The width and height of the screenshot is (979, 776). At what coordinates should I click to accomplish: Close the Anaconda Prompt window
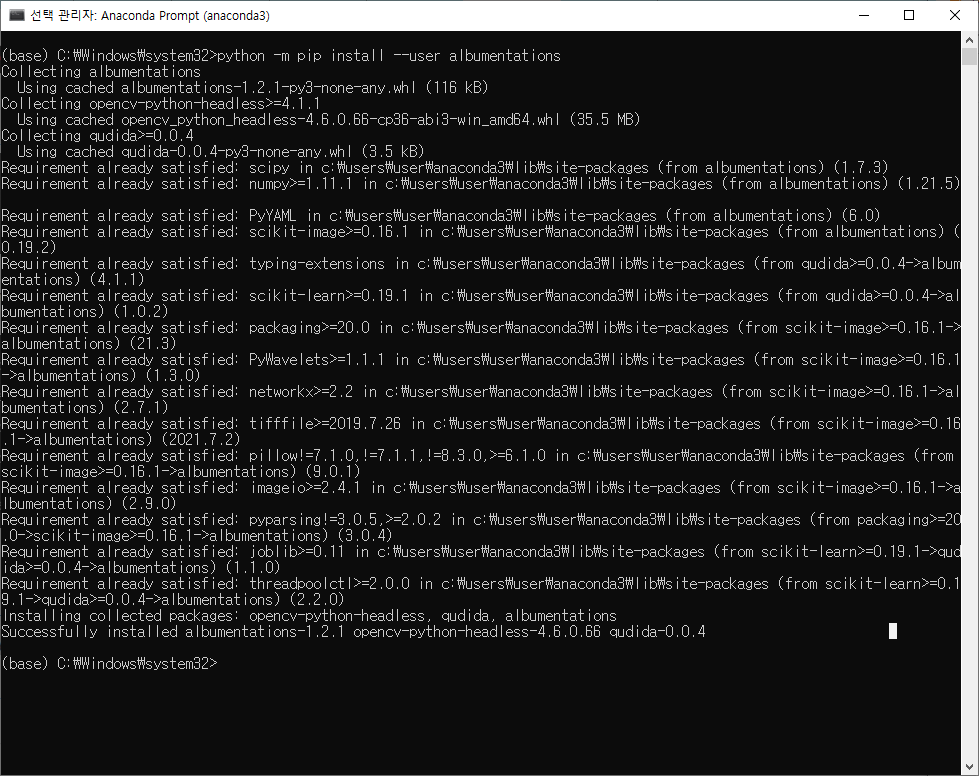(955, 16)
